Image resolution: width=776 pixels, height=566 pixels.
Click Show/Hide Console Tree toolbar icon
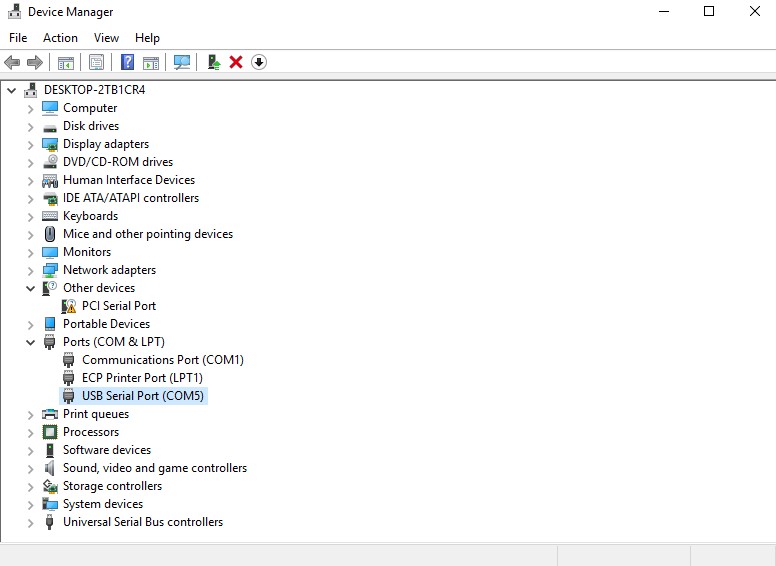(x=65, y=62)
